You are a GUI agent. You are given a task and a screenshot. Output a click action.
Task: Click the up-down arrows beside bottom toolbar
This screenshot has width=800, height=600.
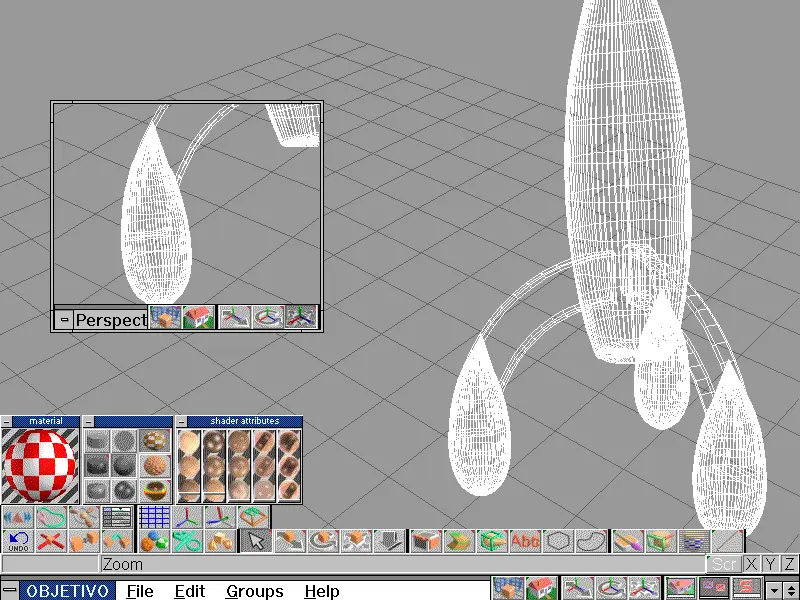[x=790, y=590]
